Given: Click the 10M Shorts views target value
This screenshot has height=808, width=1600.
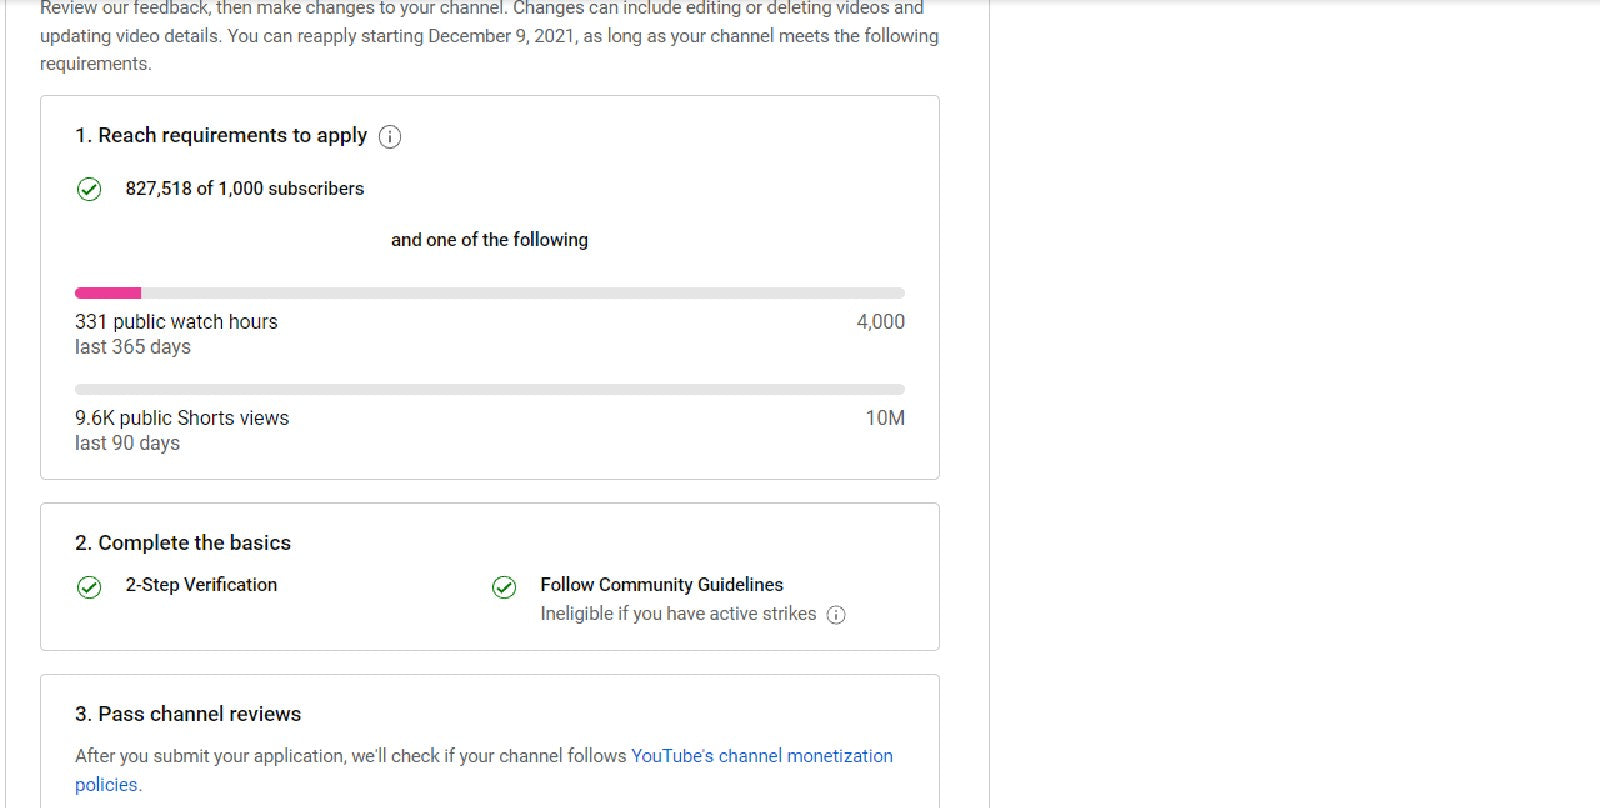Looking at the screenshot, I should [x=884, y=418].
